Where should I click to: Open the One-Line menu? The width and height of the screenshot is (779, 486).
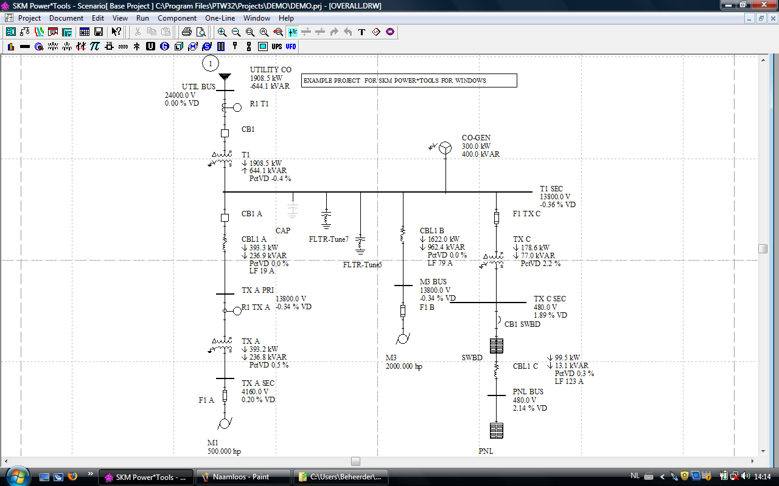[x=219, y=18]
